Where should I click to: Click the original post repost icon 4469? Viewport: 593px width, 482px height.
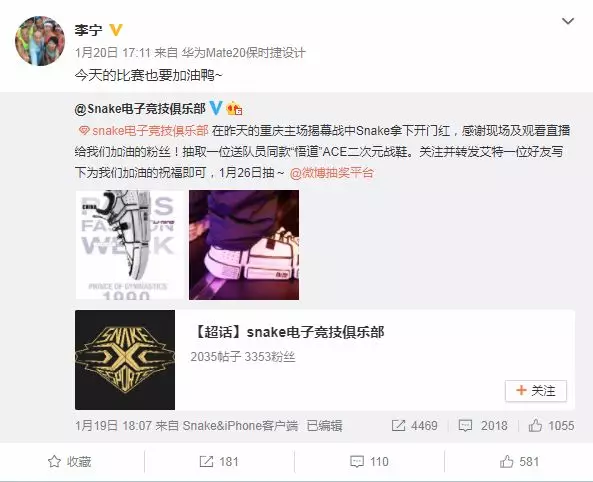[x=414, y=426]
